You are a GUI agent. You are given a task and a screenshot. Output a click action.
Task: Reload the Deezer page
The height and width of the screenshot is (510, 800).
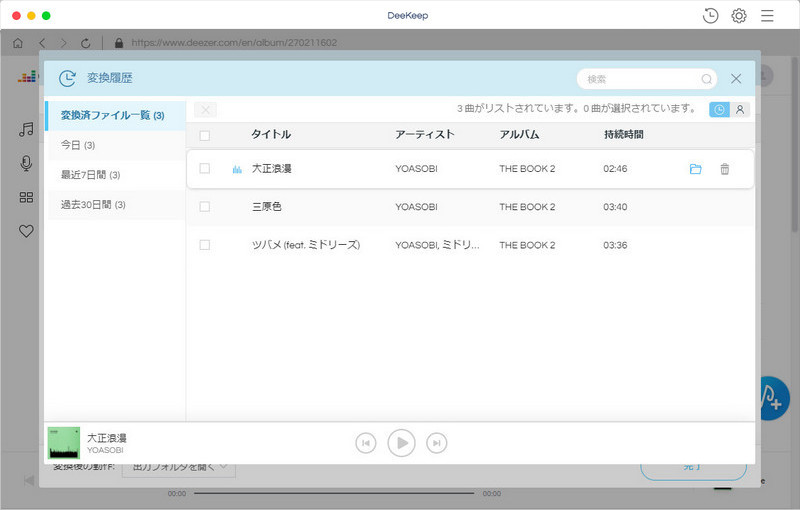tap(86, 43)
